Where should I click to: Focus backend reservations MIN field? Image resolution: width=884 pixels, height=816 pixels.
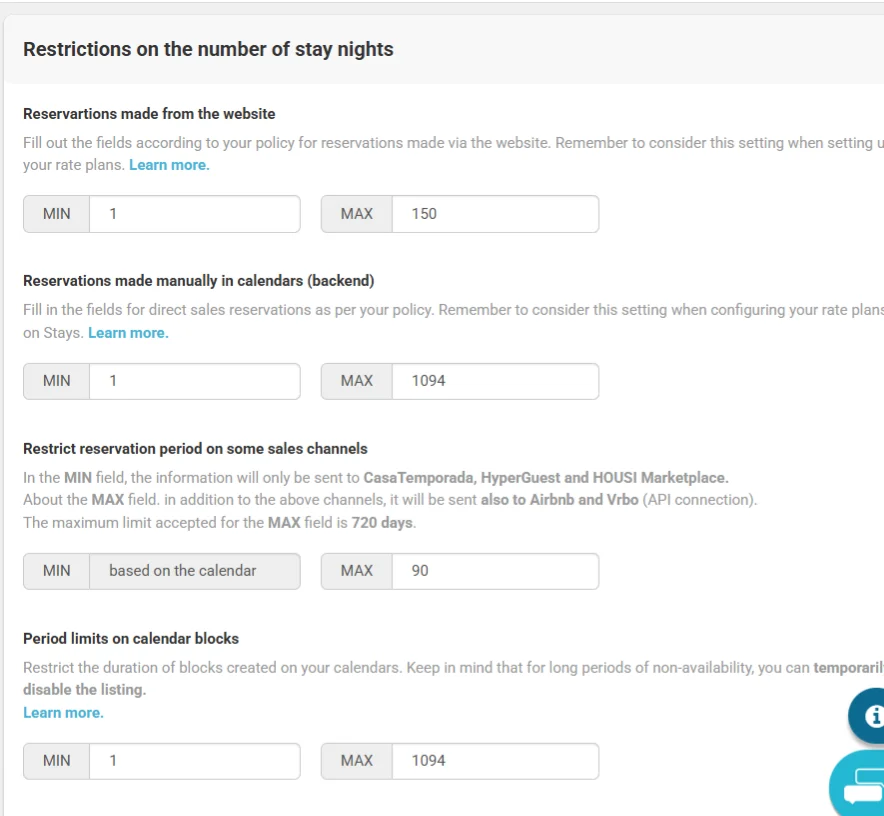pos(195,381)
